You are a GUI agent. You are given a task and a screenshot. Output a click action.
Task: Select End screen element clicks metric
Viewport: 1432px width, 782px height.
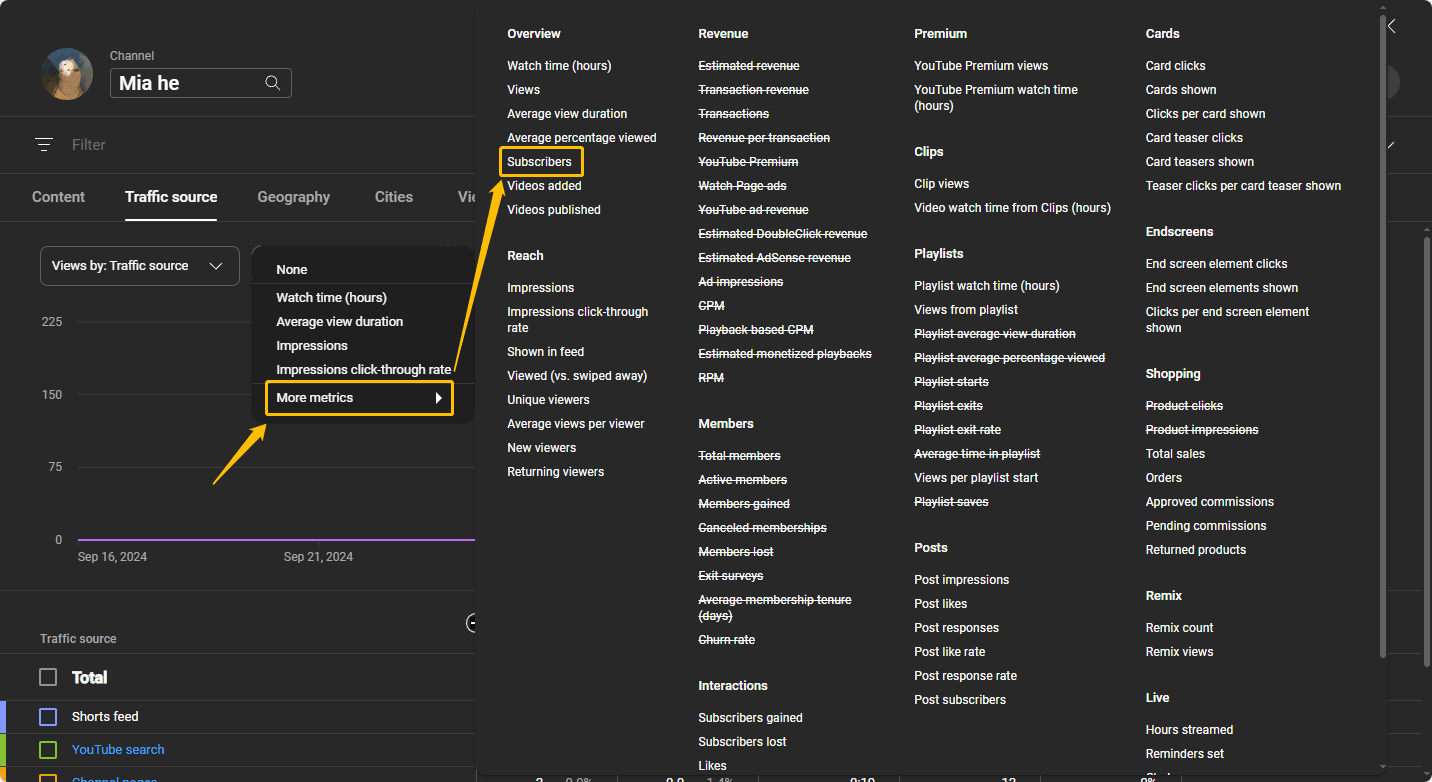(x=1216, y=264)
